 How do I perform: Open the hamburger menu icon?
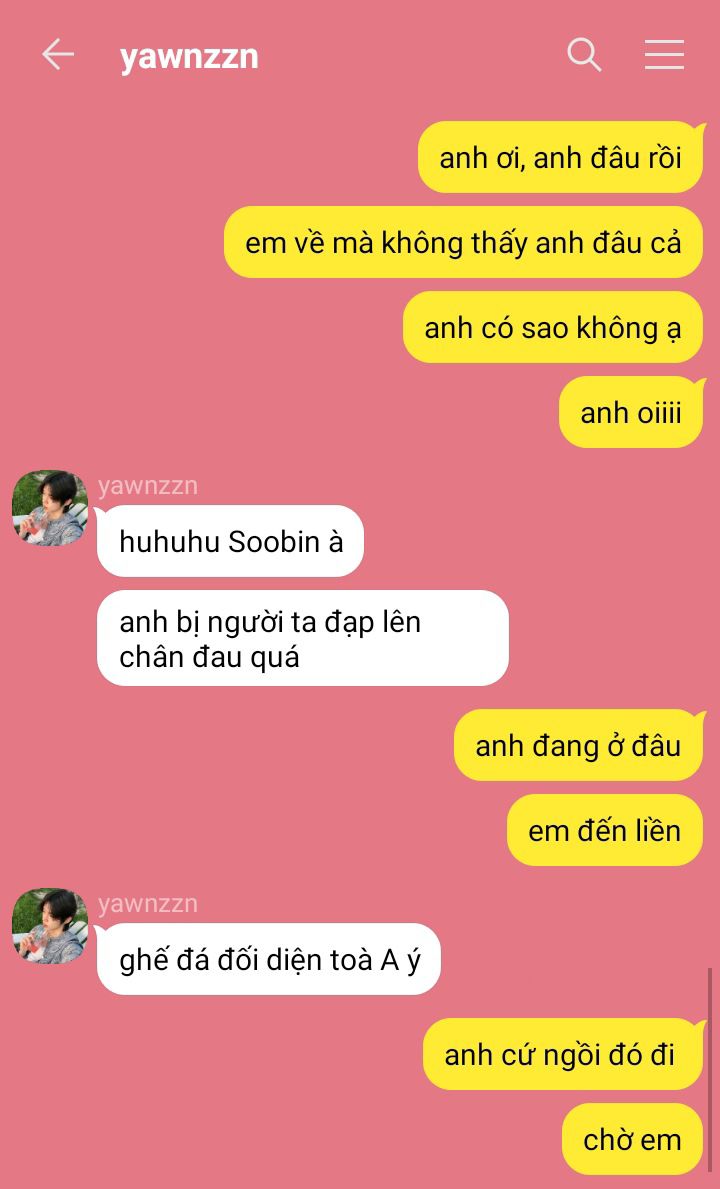(x=664, y=55)
